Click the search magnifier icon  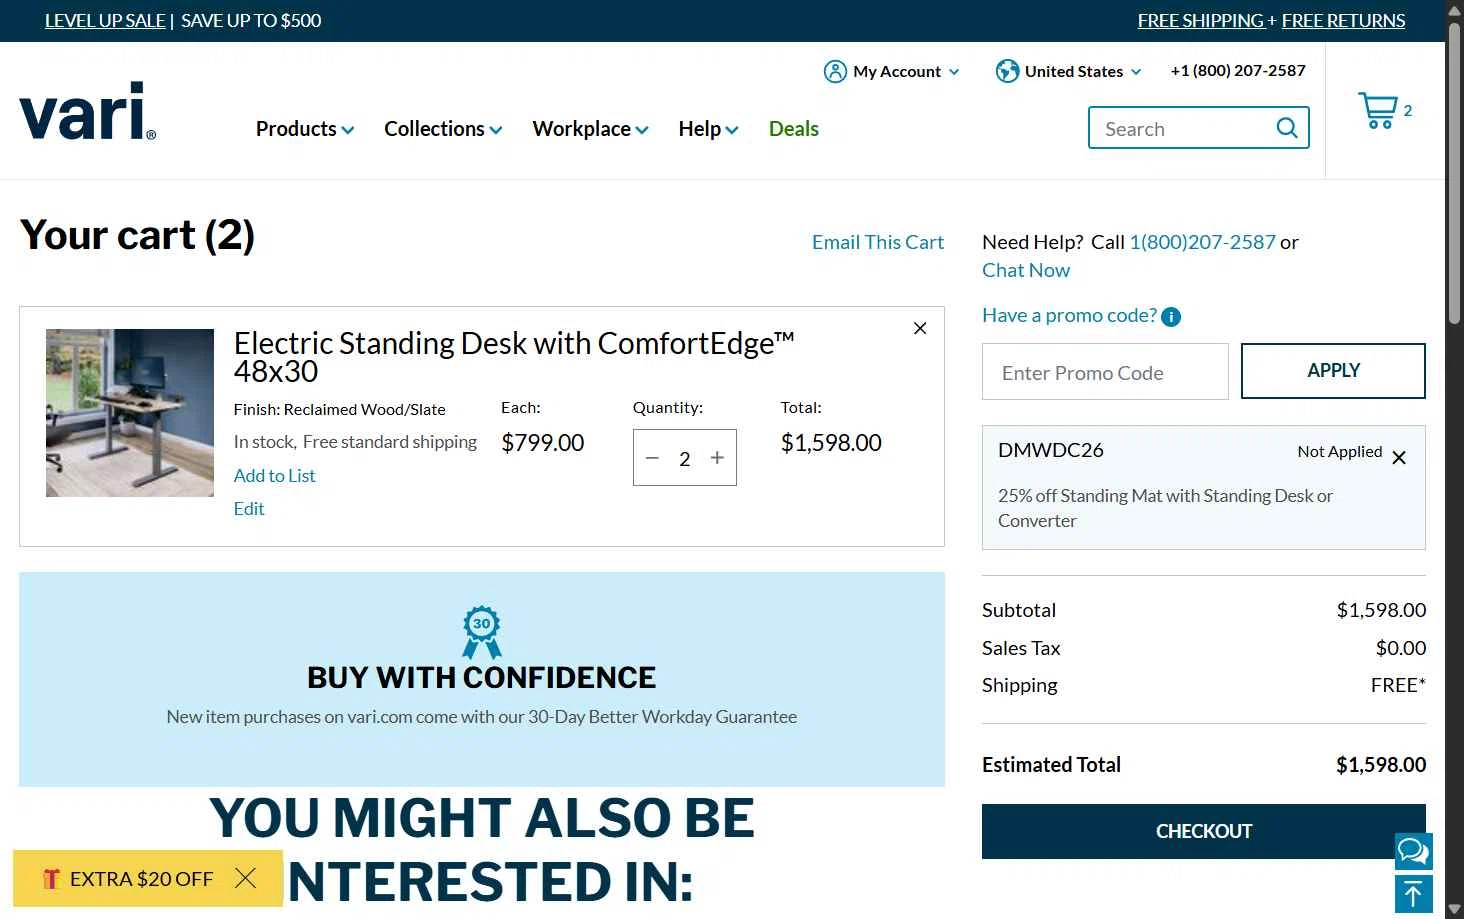coord(1287,128)
